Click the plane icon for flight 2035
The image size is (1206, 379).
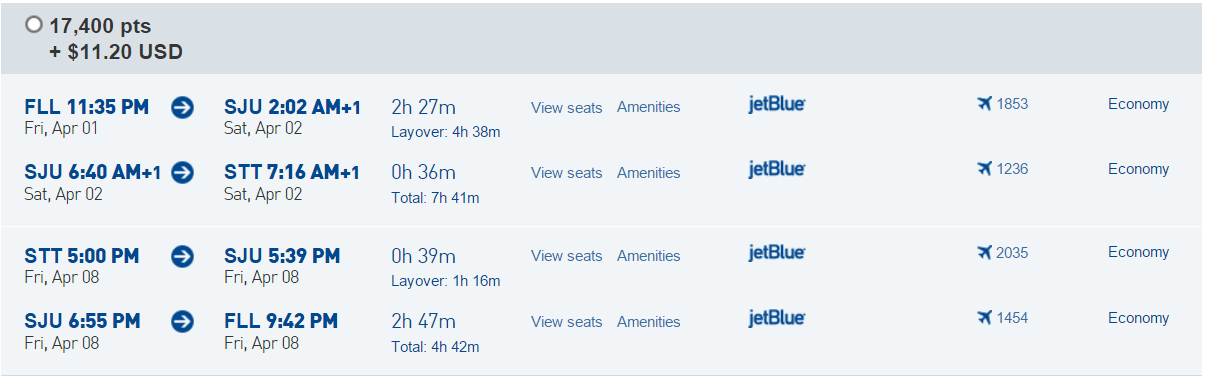pos(984,252)
